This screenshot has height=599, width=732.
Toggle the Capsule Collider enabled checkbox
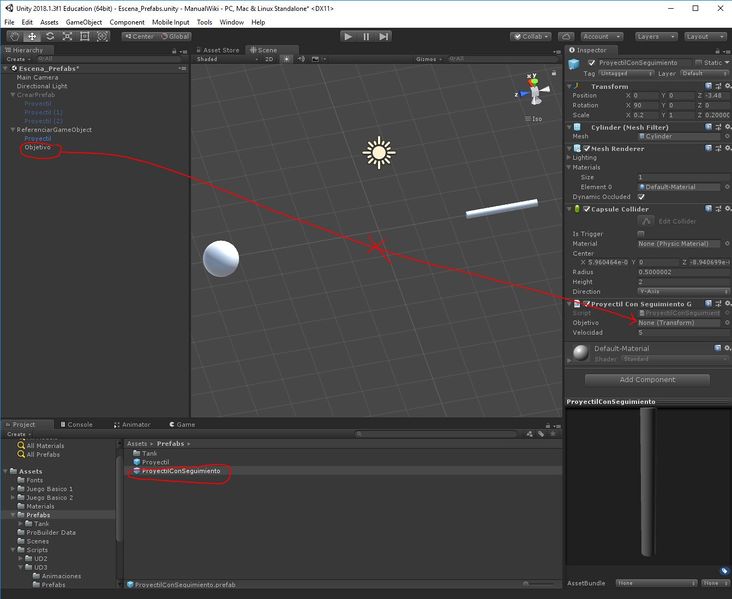tap(587, 209)
